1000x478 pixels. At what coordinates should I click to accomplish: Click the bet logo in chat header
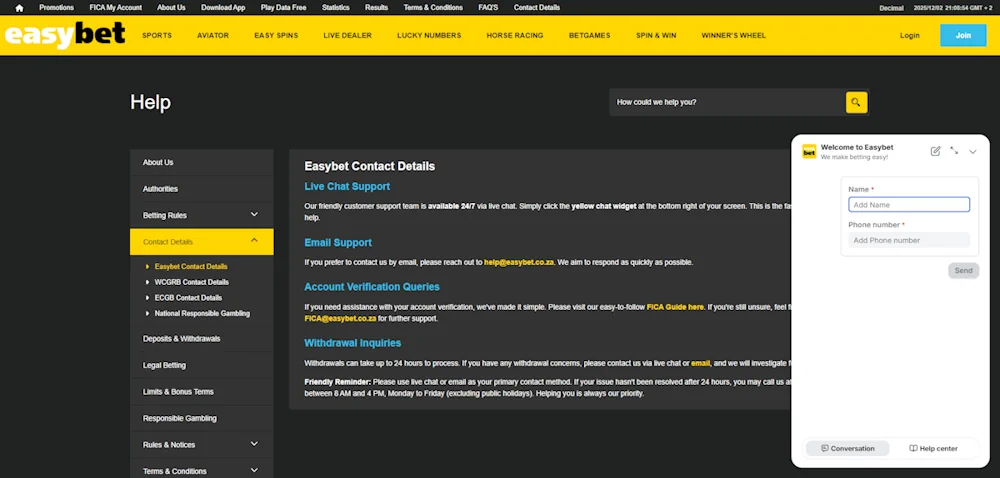tap(809, 152)
